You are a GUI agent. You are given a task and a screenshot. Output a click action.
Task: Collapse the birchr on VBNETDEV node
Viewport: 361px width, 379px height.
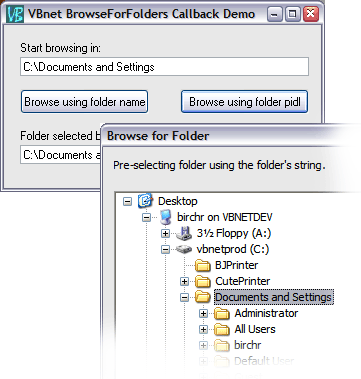(146, 217)
